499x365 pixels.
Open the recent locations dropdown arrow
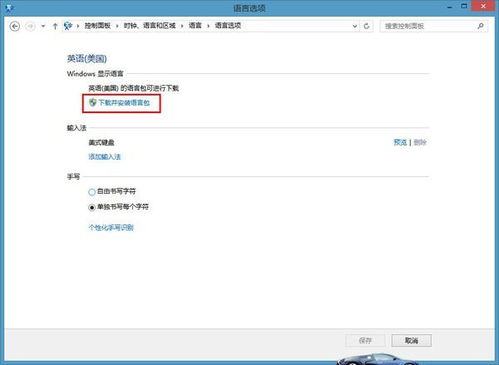click(43, 26)
